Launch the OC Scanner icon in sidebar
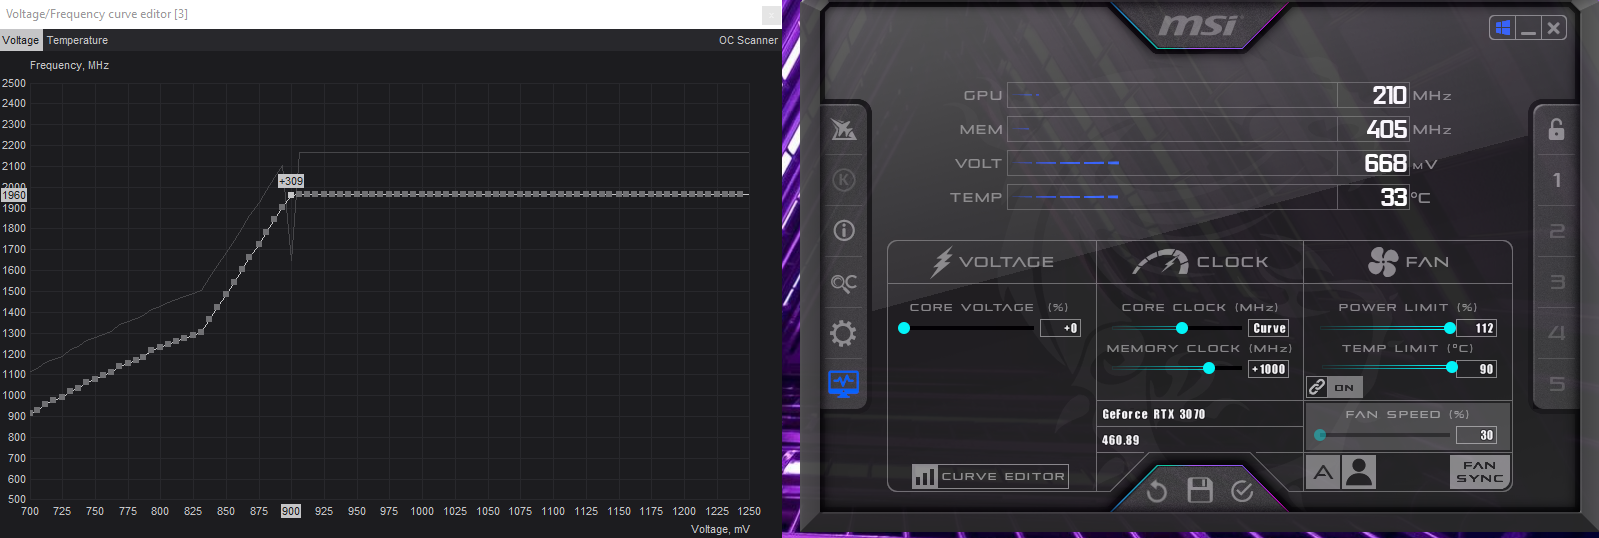Screen dimensions: 1599x538 844,283
